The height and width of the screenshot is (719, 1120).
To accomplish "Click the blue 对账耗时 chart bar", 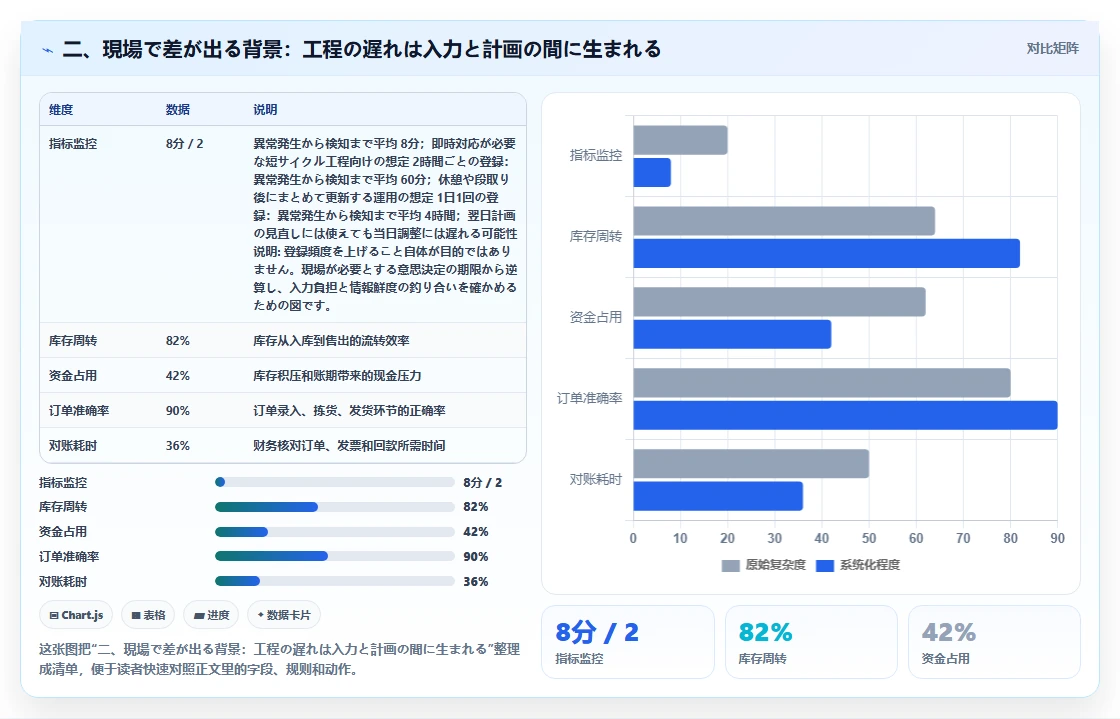I will tap(718, 496).
